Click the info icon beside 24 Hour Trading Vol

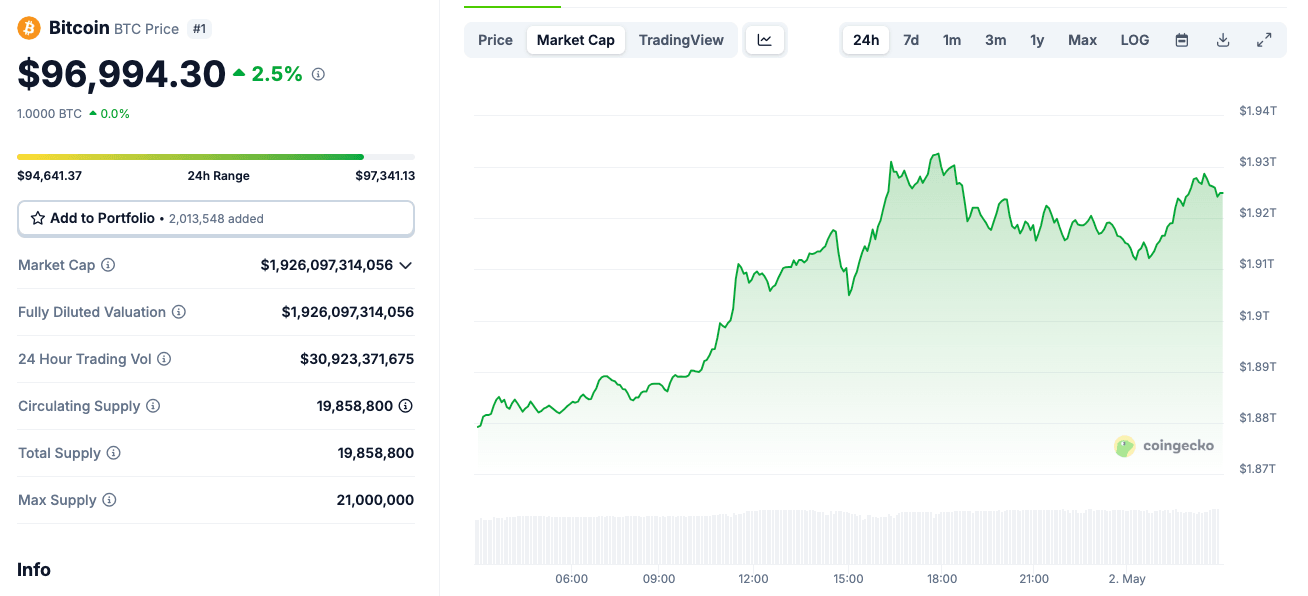[165, 358]
